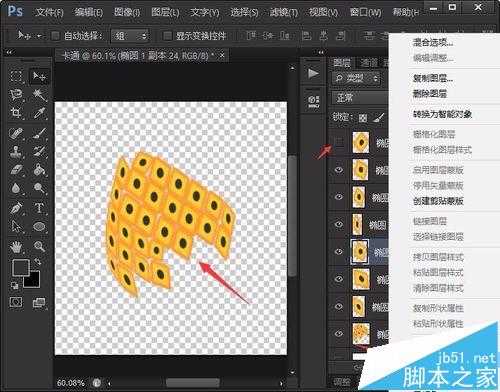This screenshot has height=392, width=500.
Task: Select the Move tool in toolbox
Action: click(x=39, y=76)
